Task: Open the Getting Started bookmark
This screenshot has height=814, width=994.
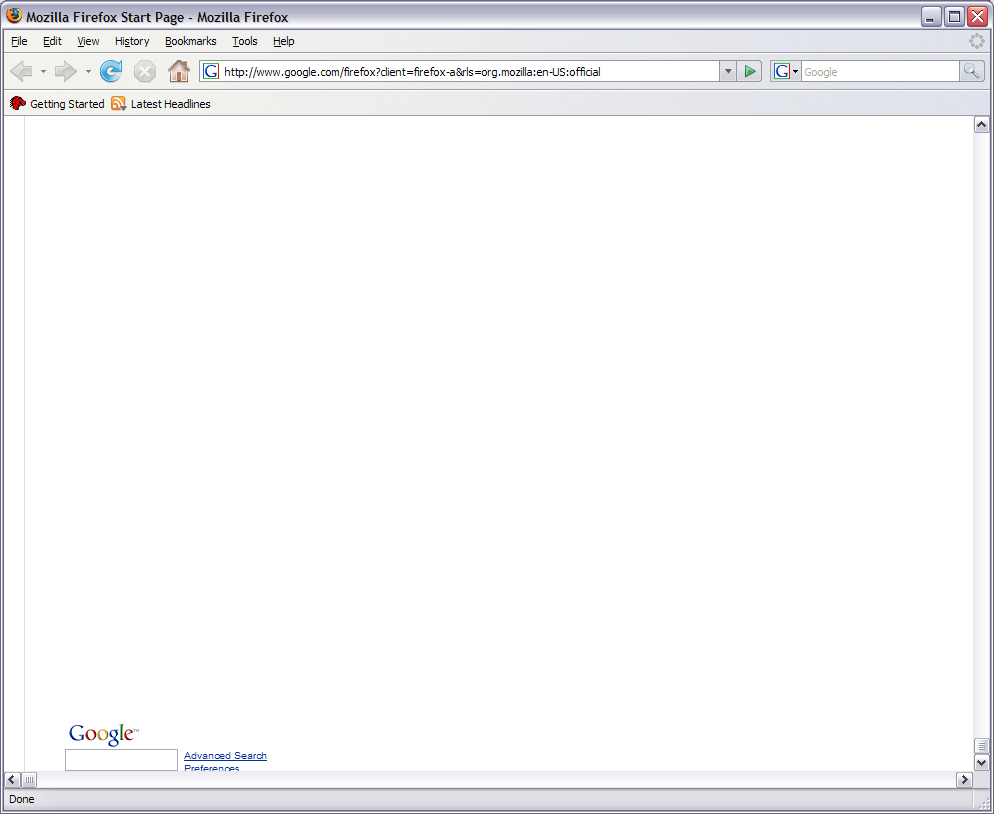Action: 66,104
